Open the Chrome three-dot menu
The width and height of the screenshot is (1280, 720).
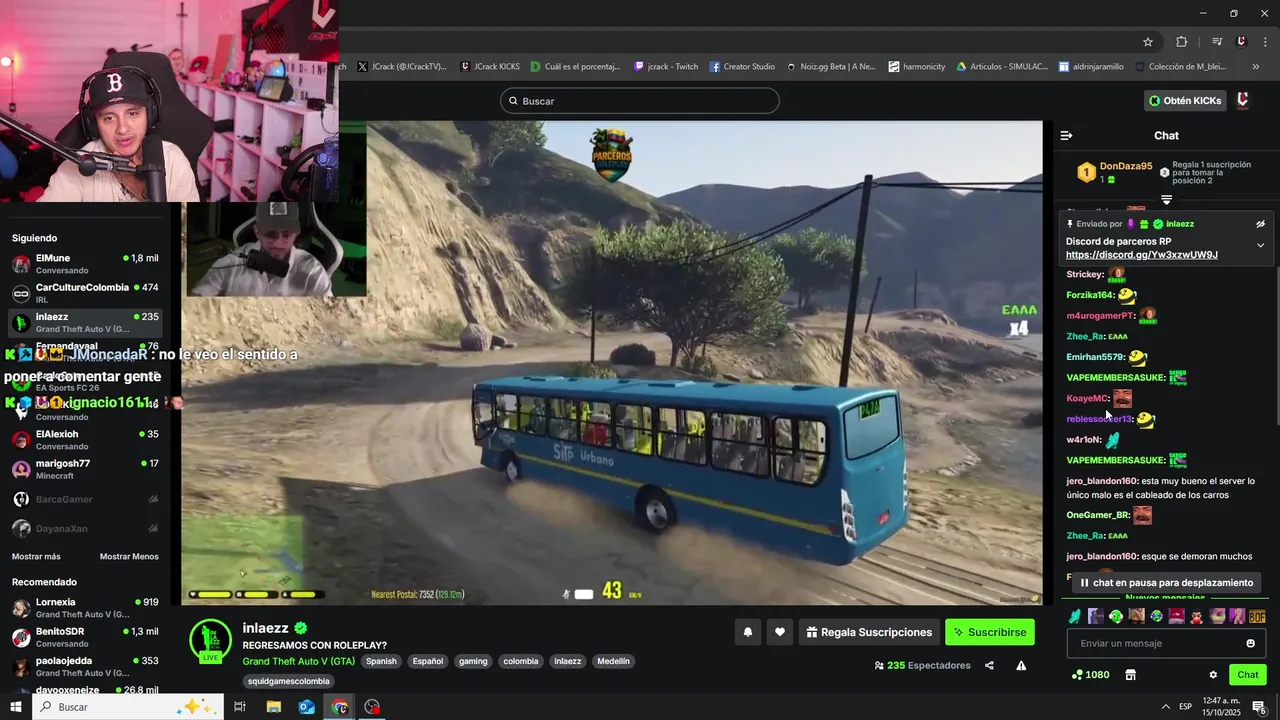(x=1264, y=42)
